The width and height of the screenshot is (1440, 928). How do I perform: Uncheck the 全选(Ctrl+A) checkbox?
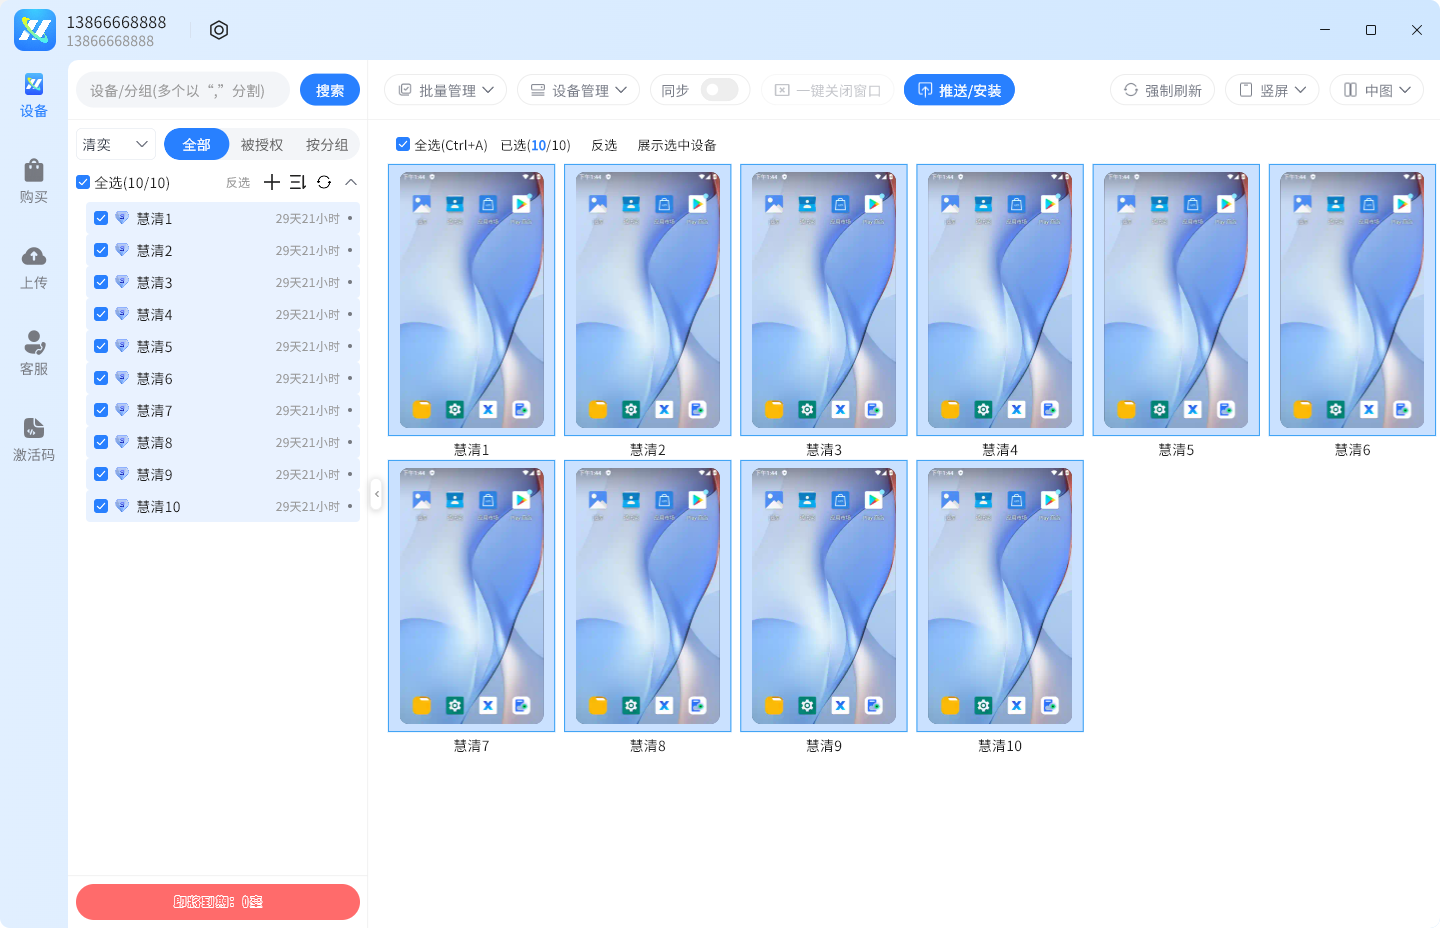[403, 144]
